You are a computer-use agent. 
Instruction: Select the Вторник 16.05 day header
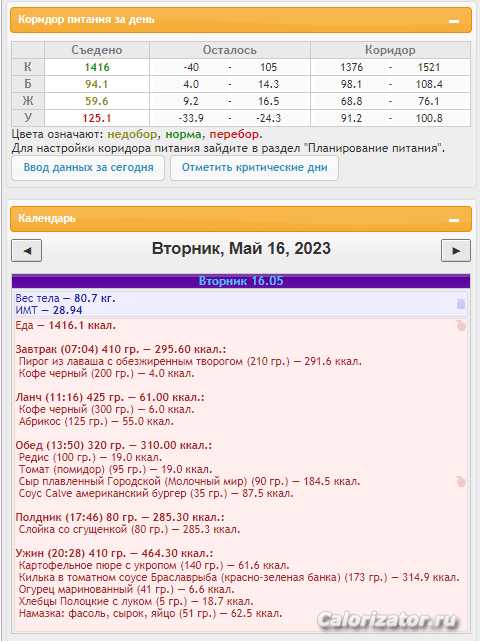click(241, 281)
